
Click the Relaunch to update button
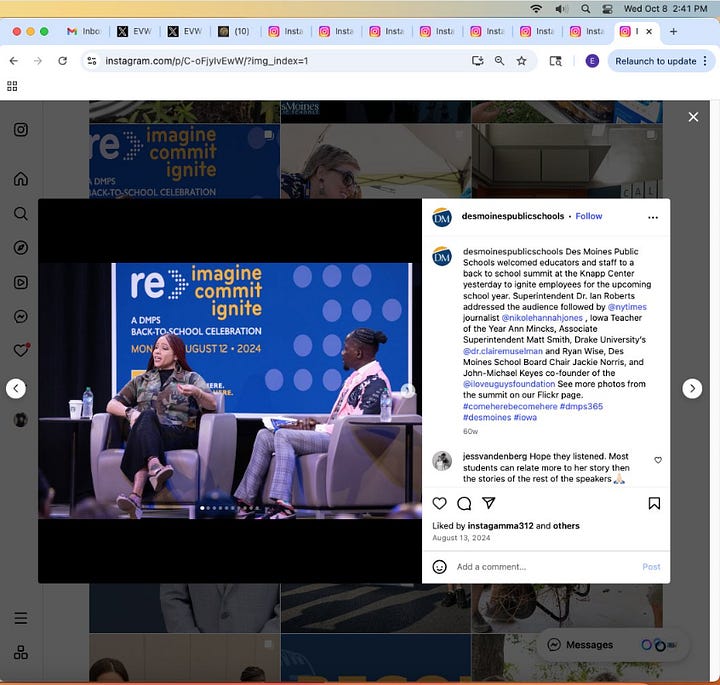(655, 61)
